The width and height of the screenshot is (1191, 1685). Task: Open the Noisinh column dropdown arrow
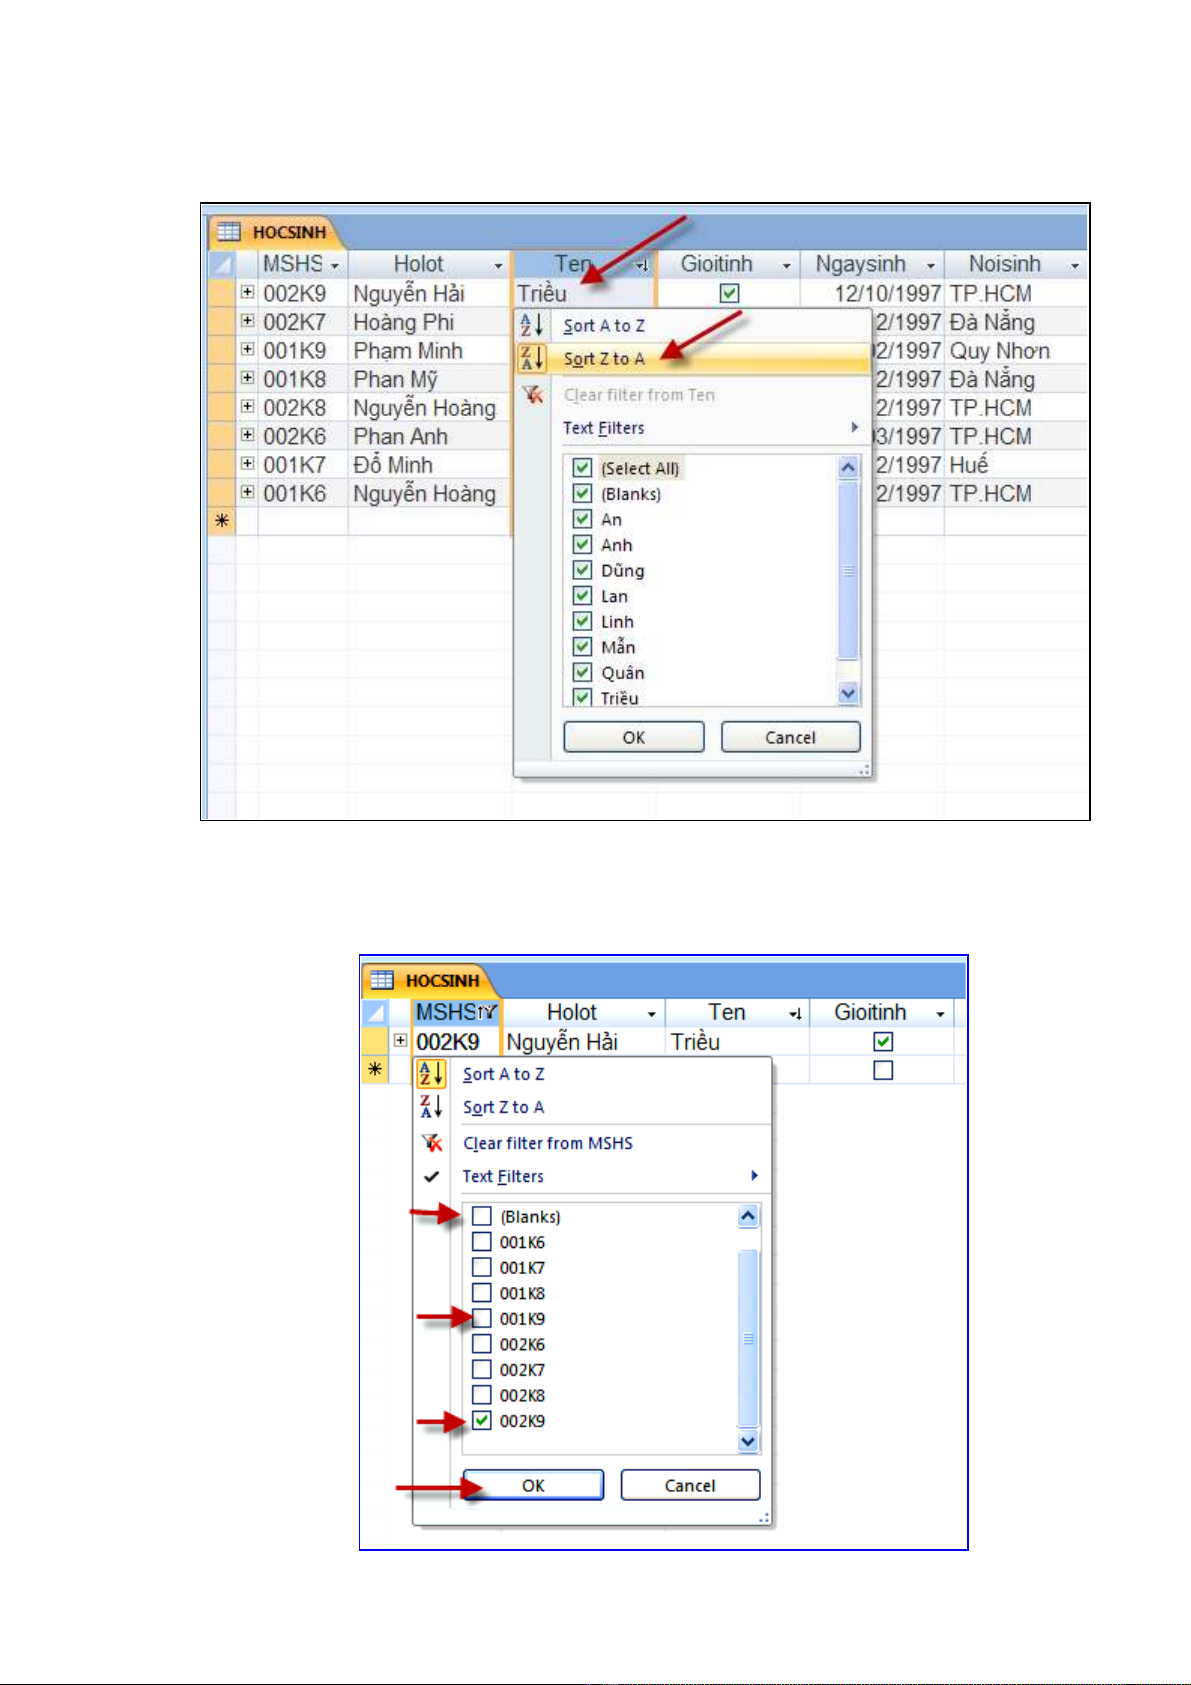pos(1074,265)
